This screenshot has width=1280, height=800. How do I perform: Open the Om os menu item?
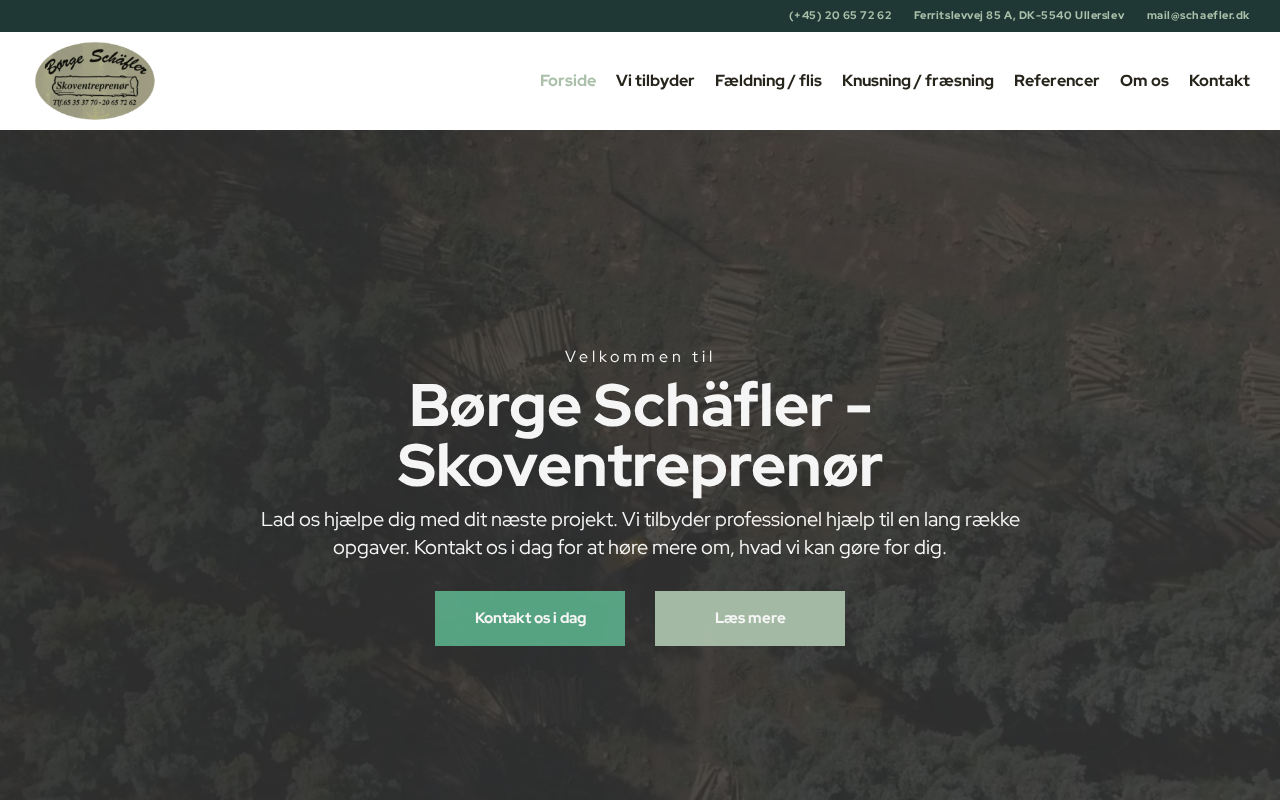coord(1144,81)
